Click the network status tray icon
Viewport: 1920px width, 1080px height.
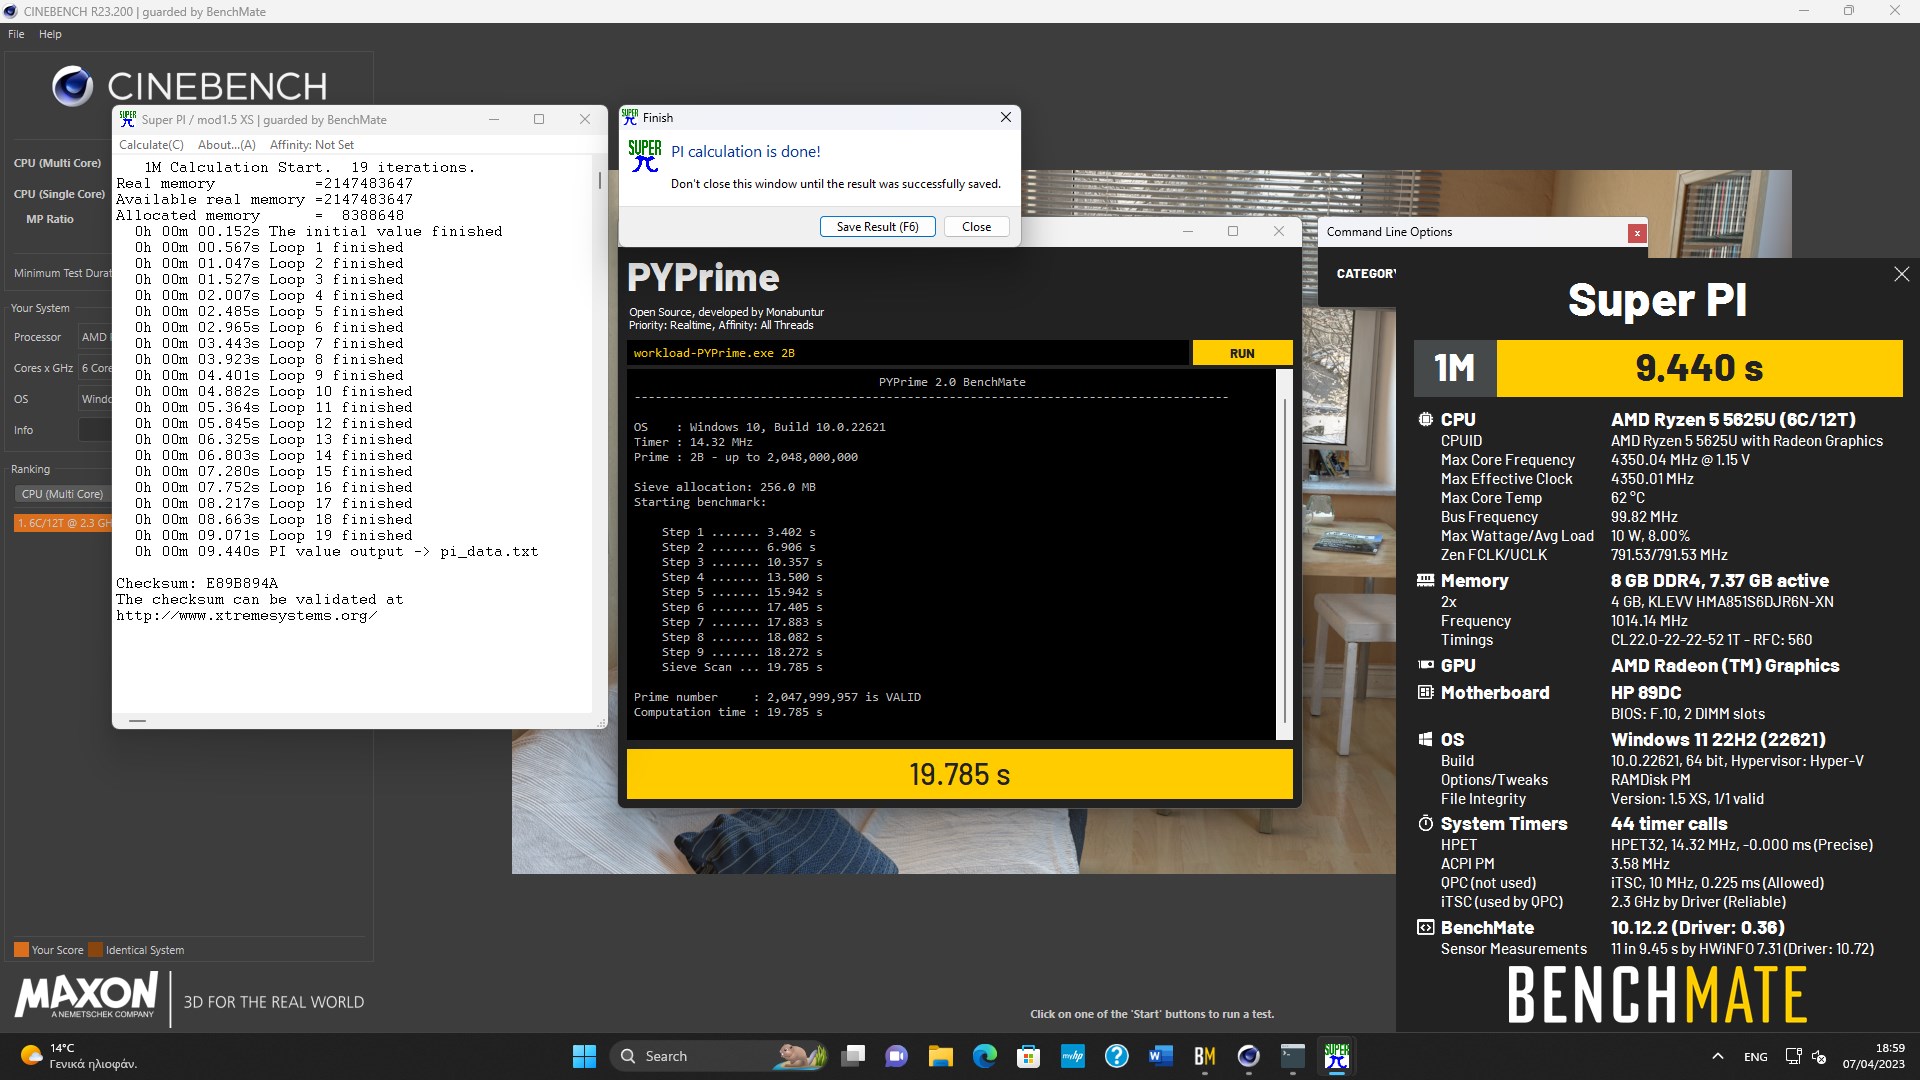click(1793, 1056)
